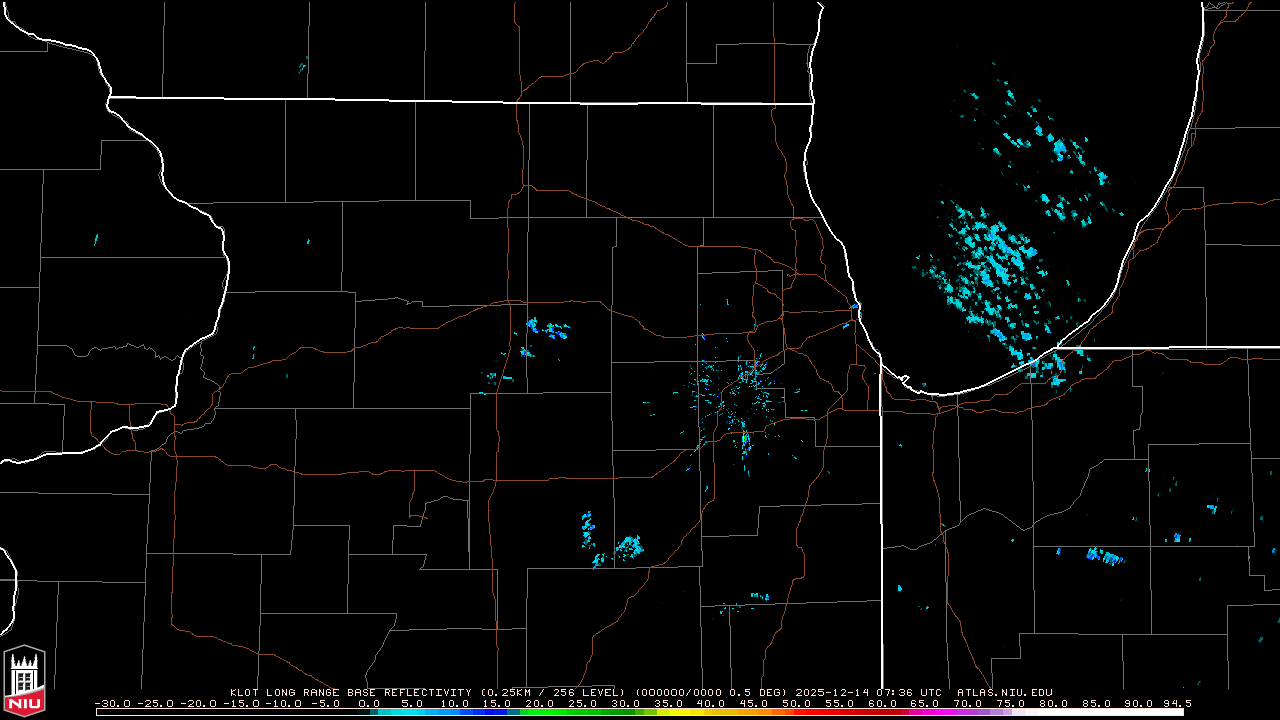The image size is (1280, 720).
Task: Click the -30.0 label on the scale
Action: coord(110,703)
